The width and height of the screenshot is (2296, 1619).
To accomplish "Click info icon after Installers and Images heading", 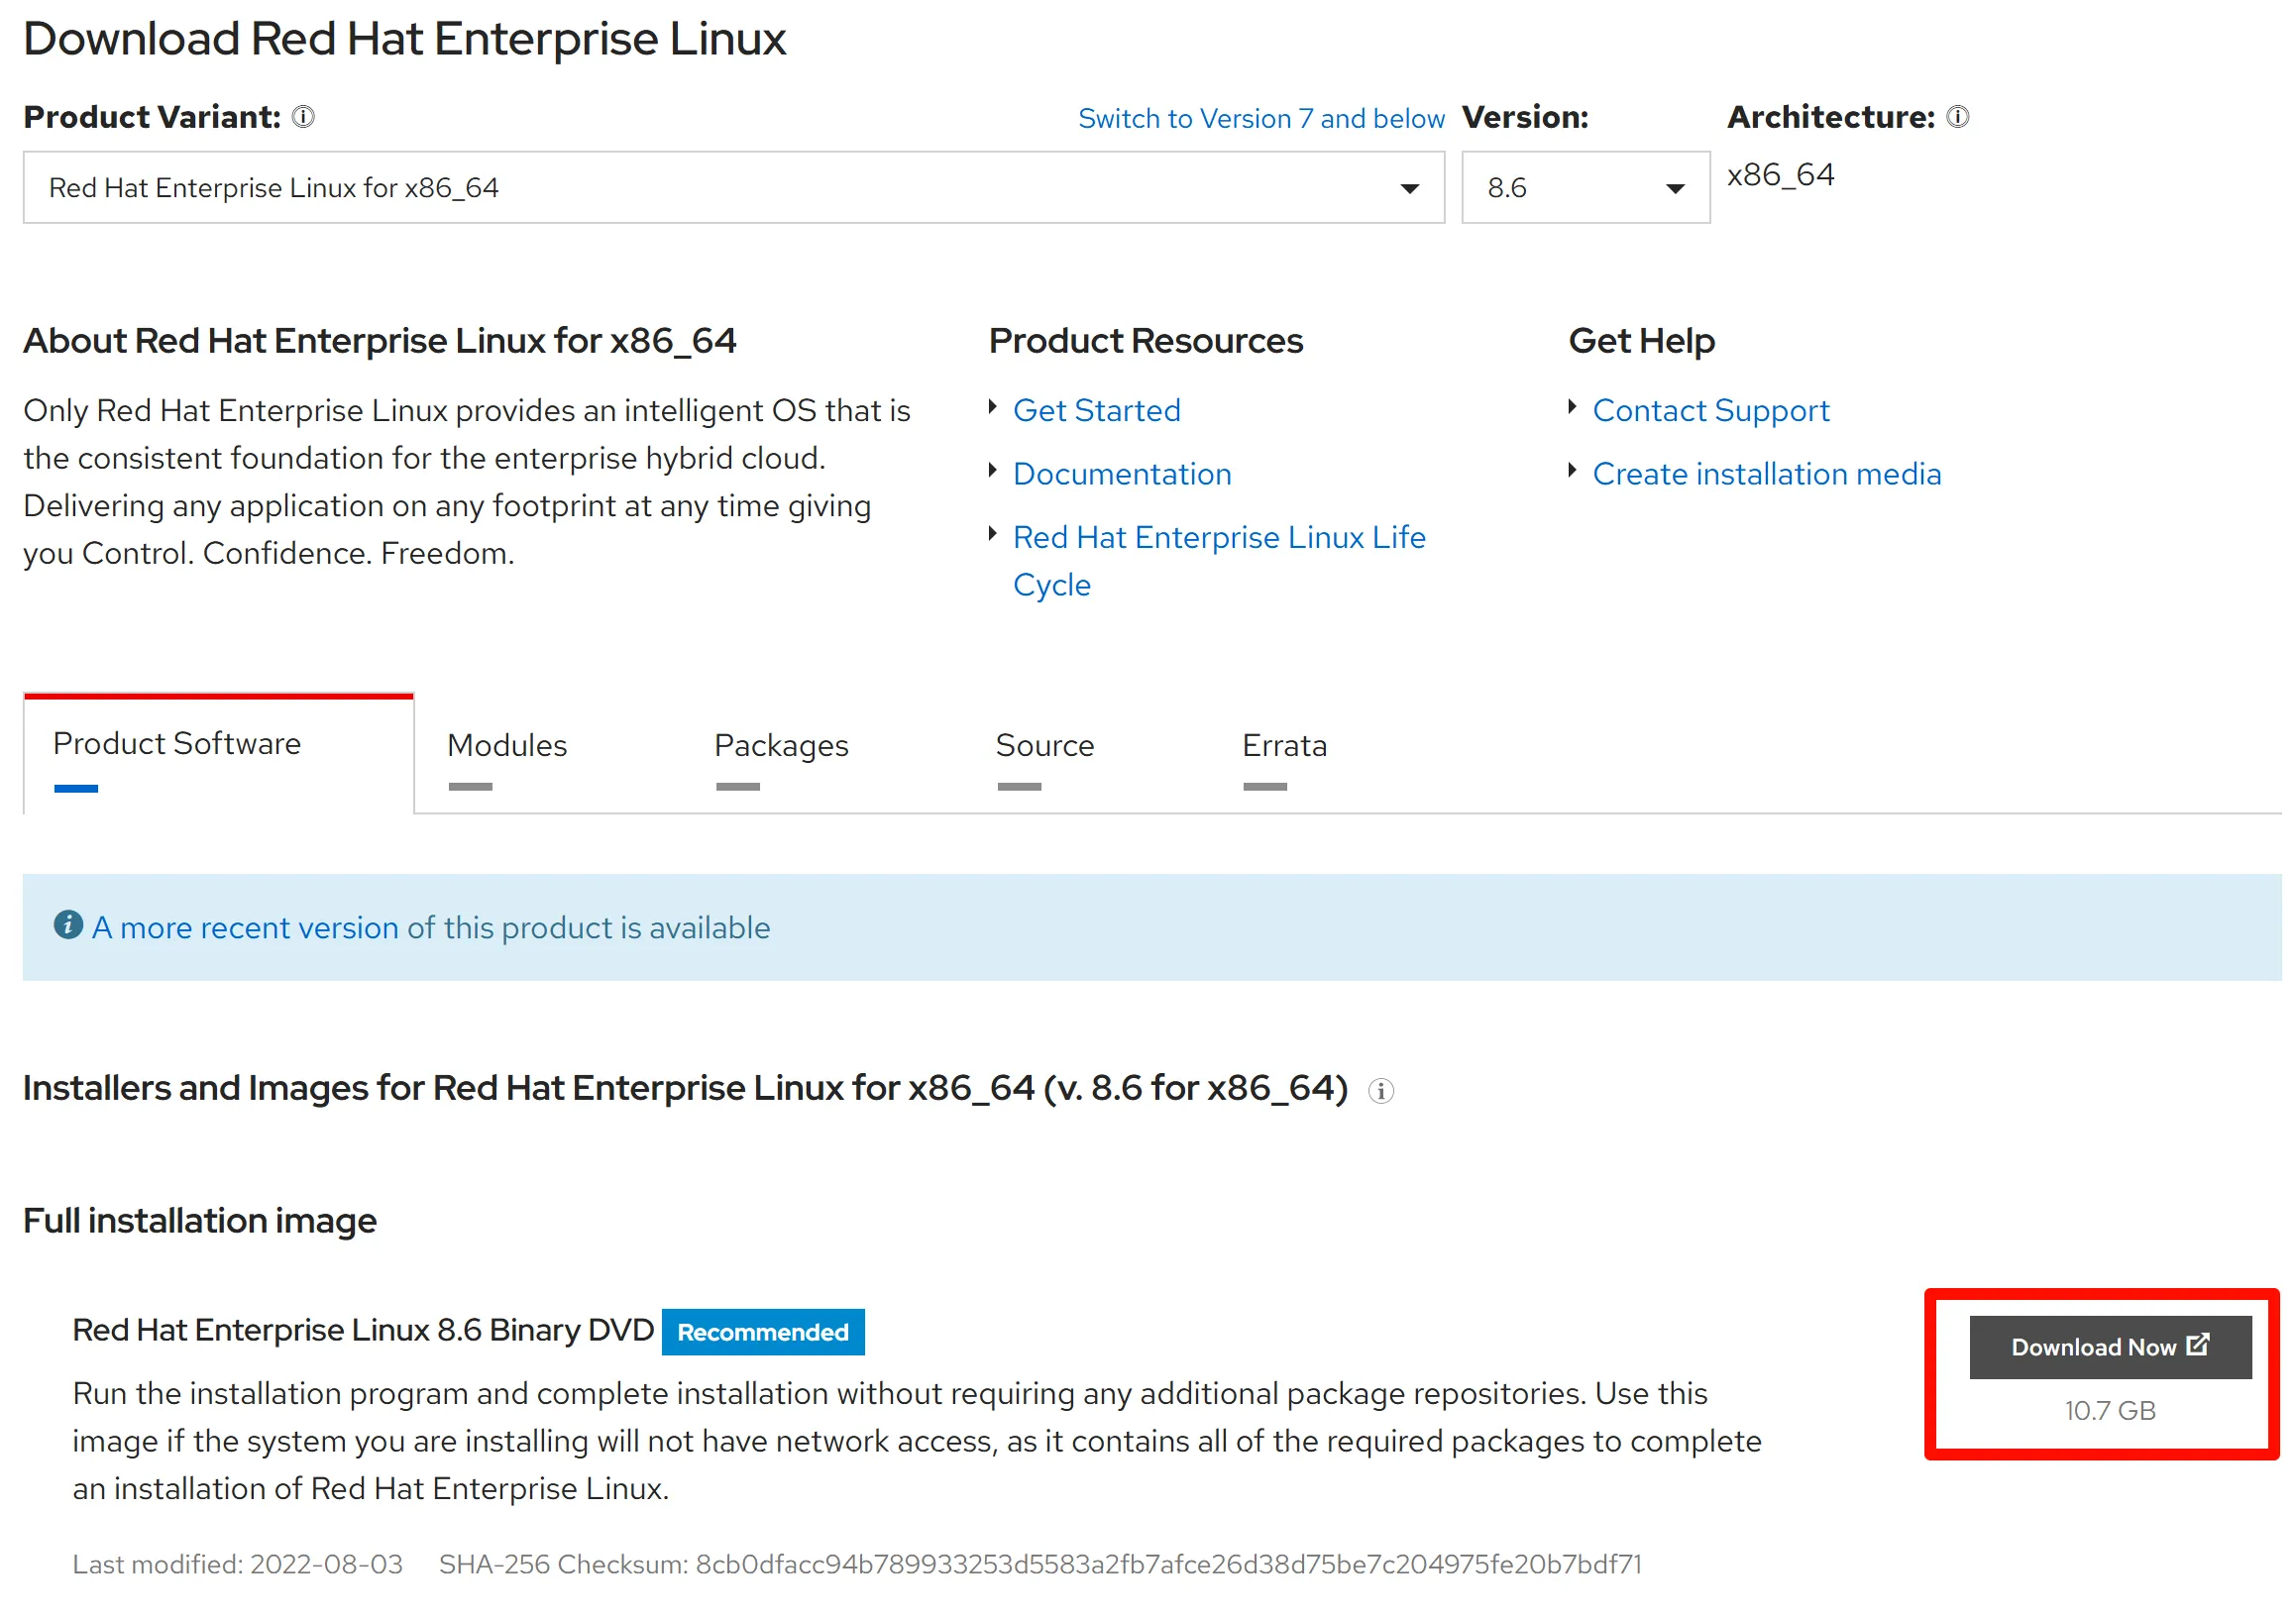I will coord(1381,1091).
